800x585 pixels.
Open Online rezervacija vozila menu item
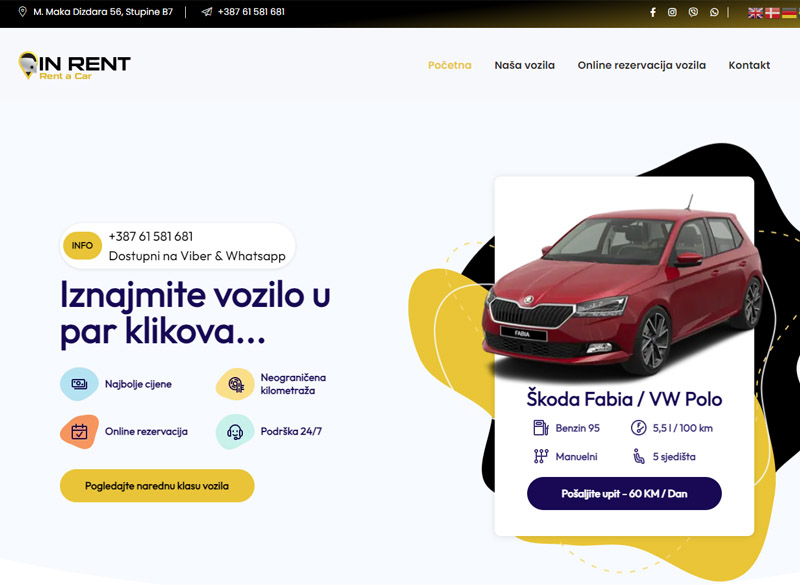pyautogui.click(x=642, y=65)
